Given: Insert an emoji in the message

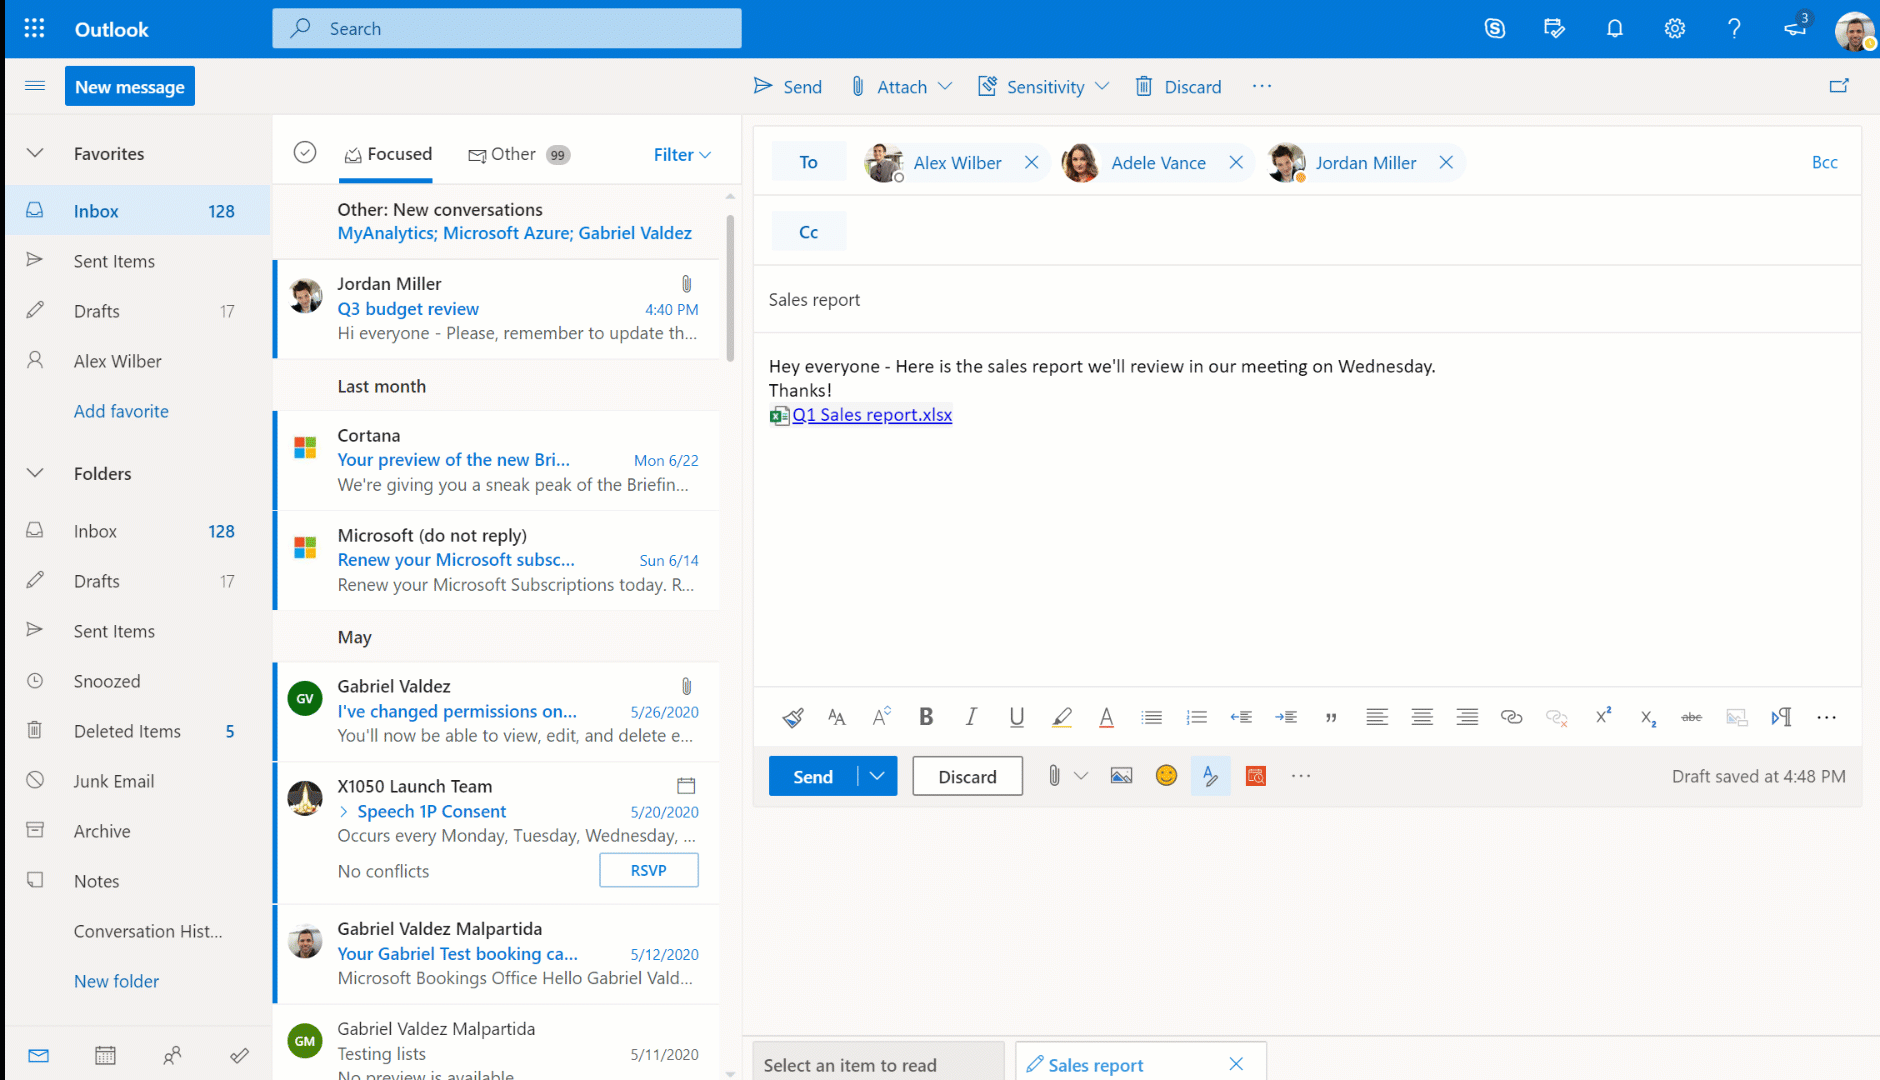Looking at the screenshot, I should click(x=1166, y=775).
